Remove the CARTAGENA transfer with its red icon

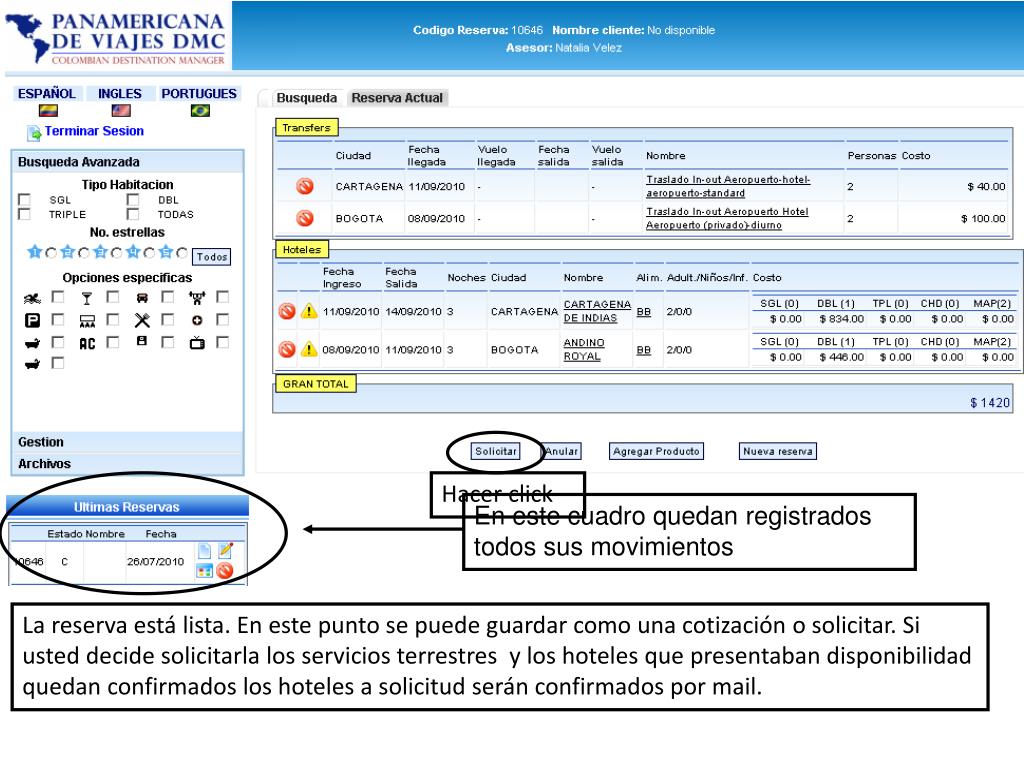pyautogui.click(x=305, y=186)
